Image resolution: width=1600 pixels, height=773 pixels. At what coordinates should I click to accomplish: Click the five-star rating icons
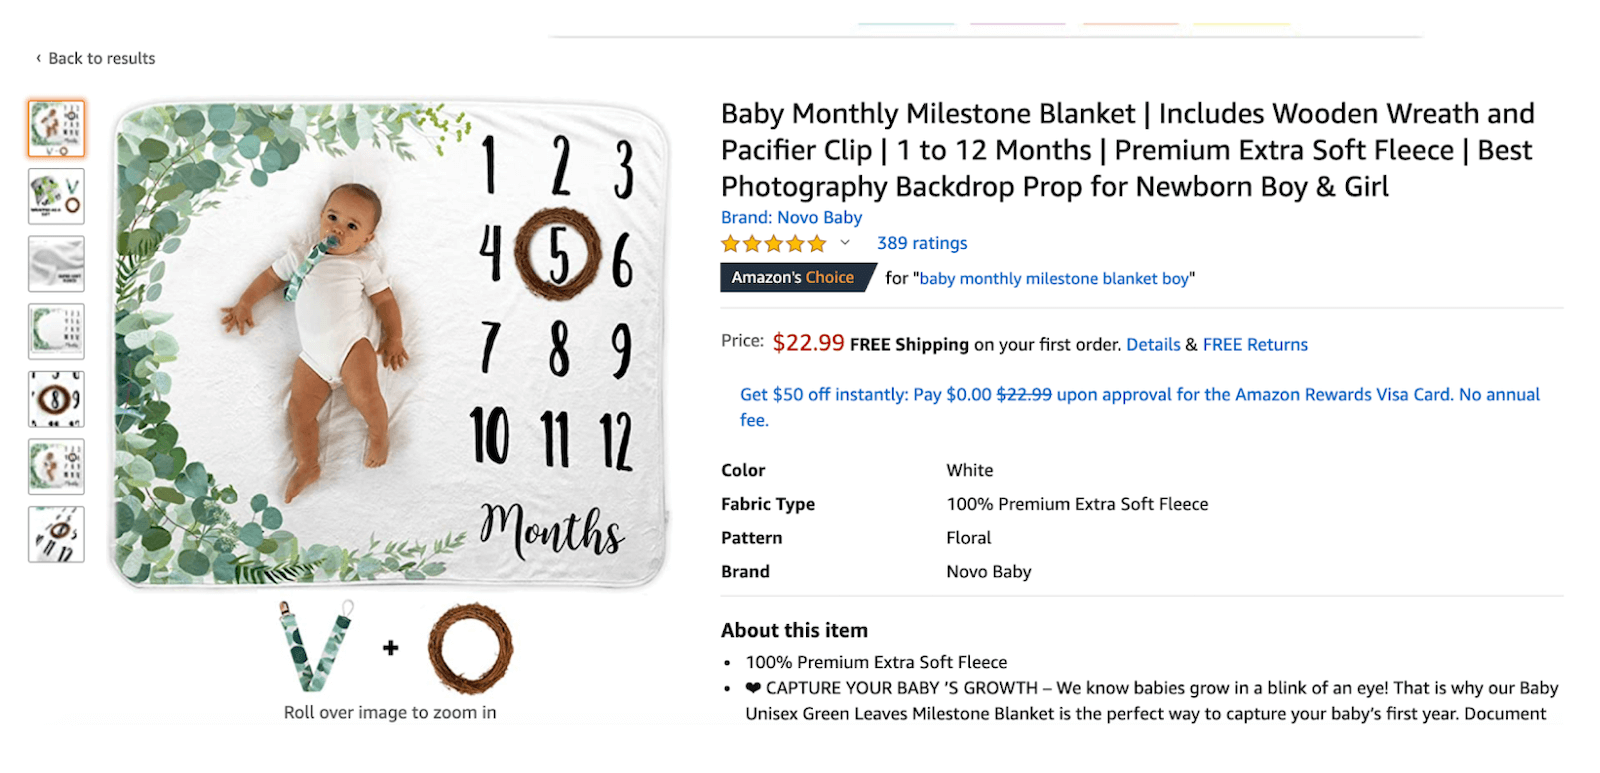coord(773,243)
